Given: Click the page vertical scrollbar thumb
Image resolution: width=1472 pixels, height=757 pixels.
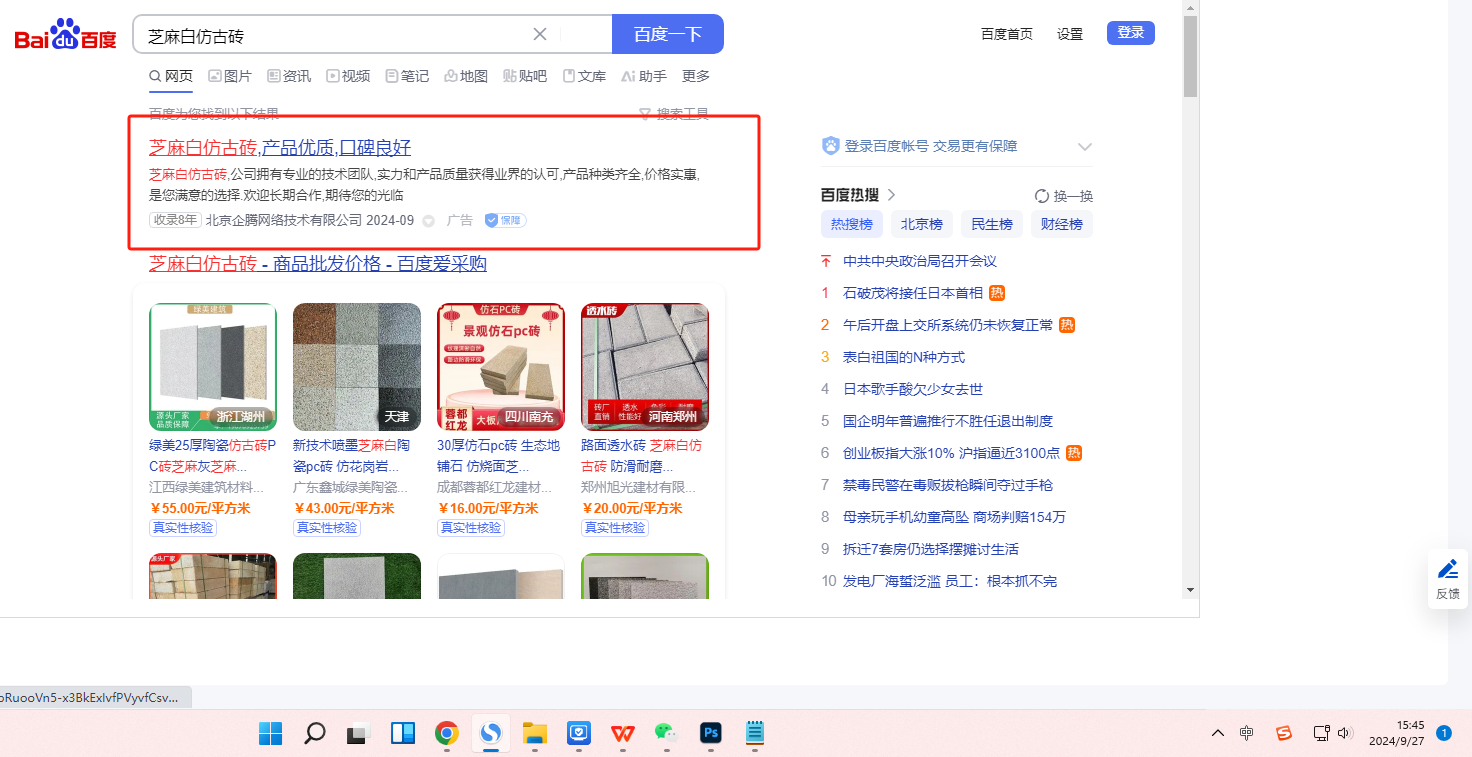Looking at the screenshot, I should coord(1190,56).
